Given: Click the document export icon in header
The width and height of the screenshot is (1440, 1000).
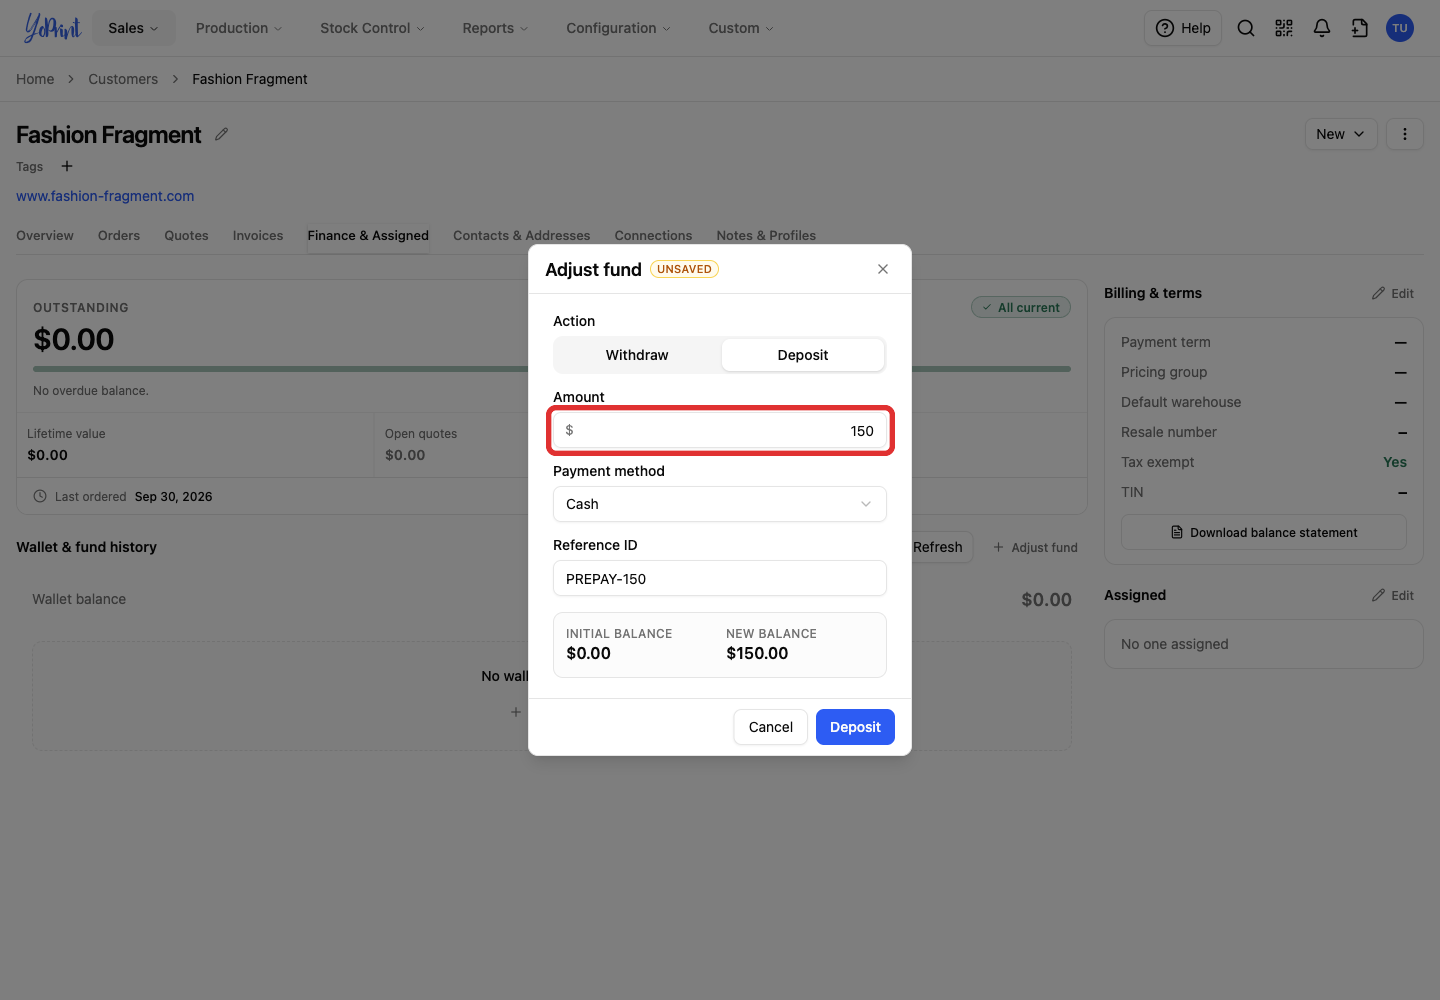Looking at the screenshot, I should click(x=1360, y=28).
